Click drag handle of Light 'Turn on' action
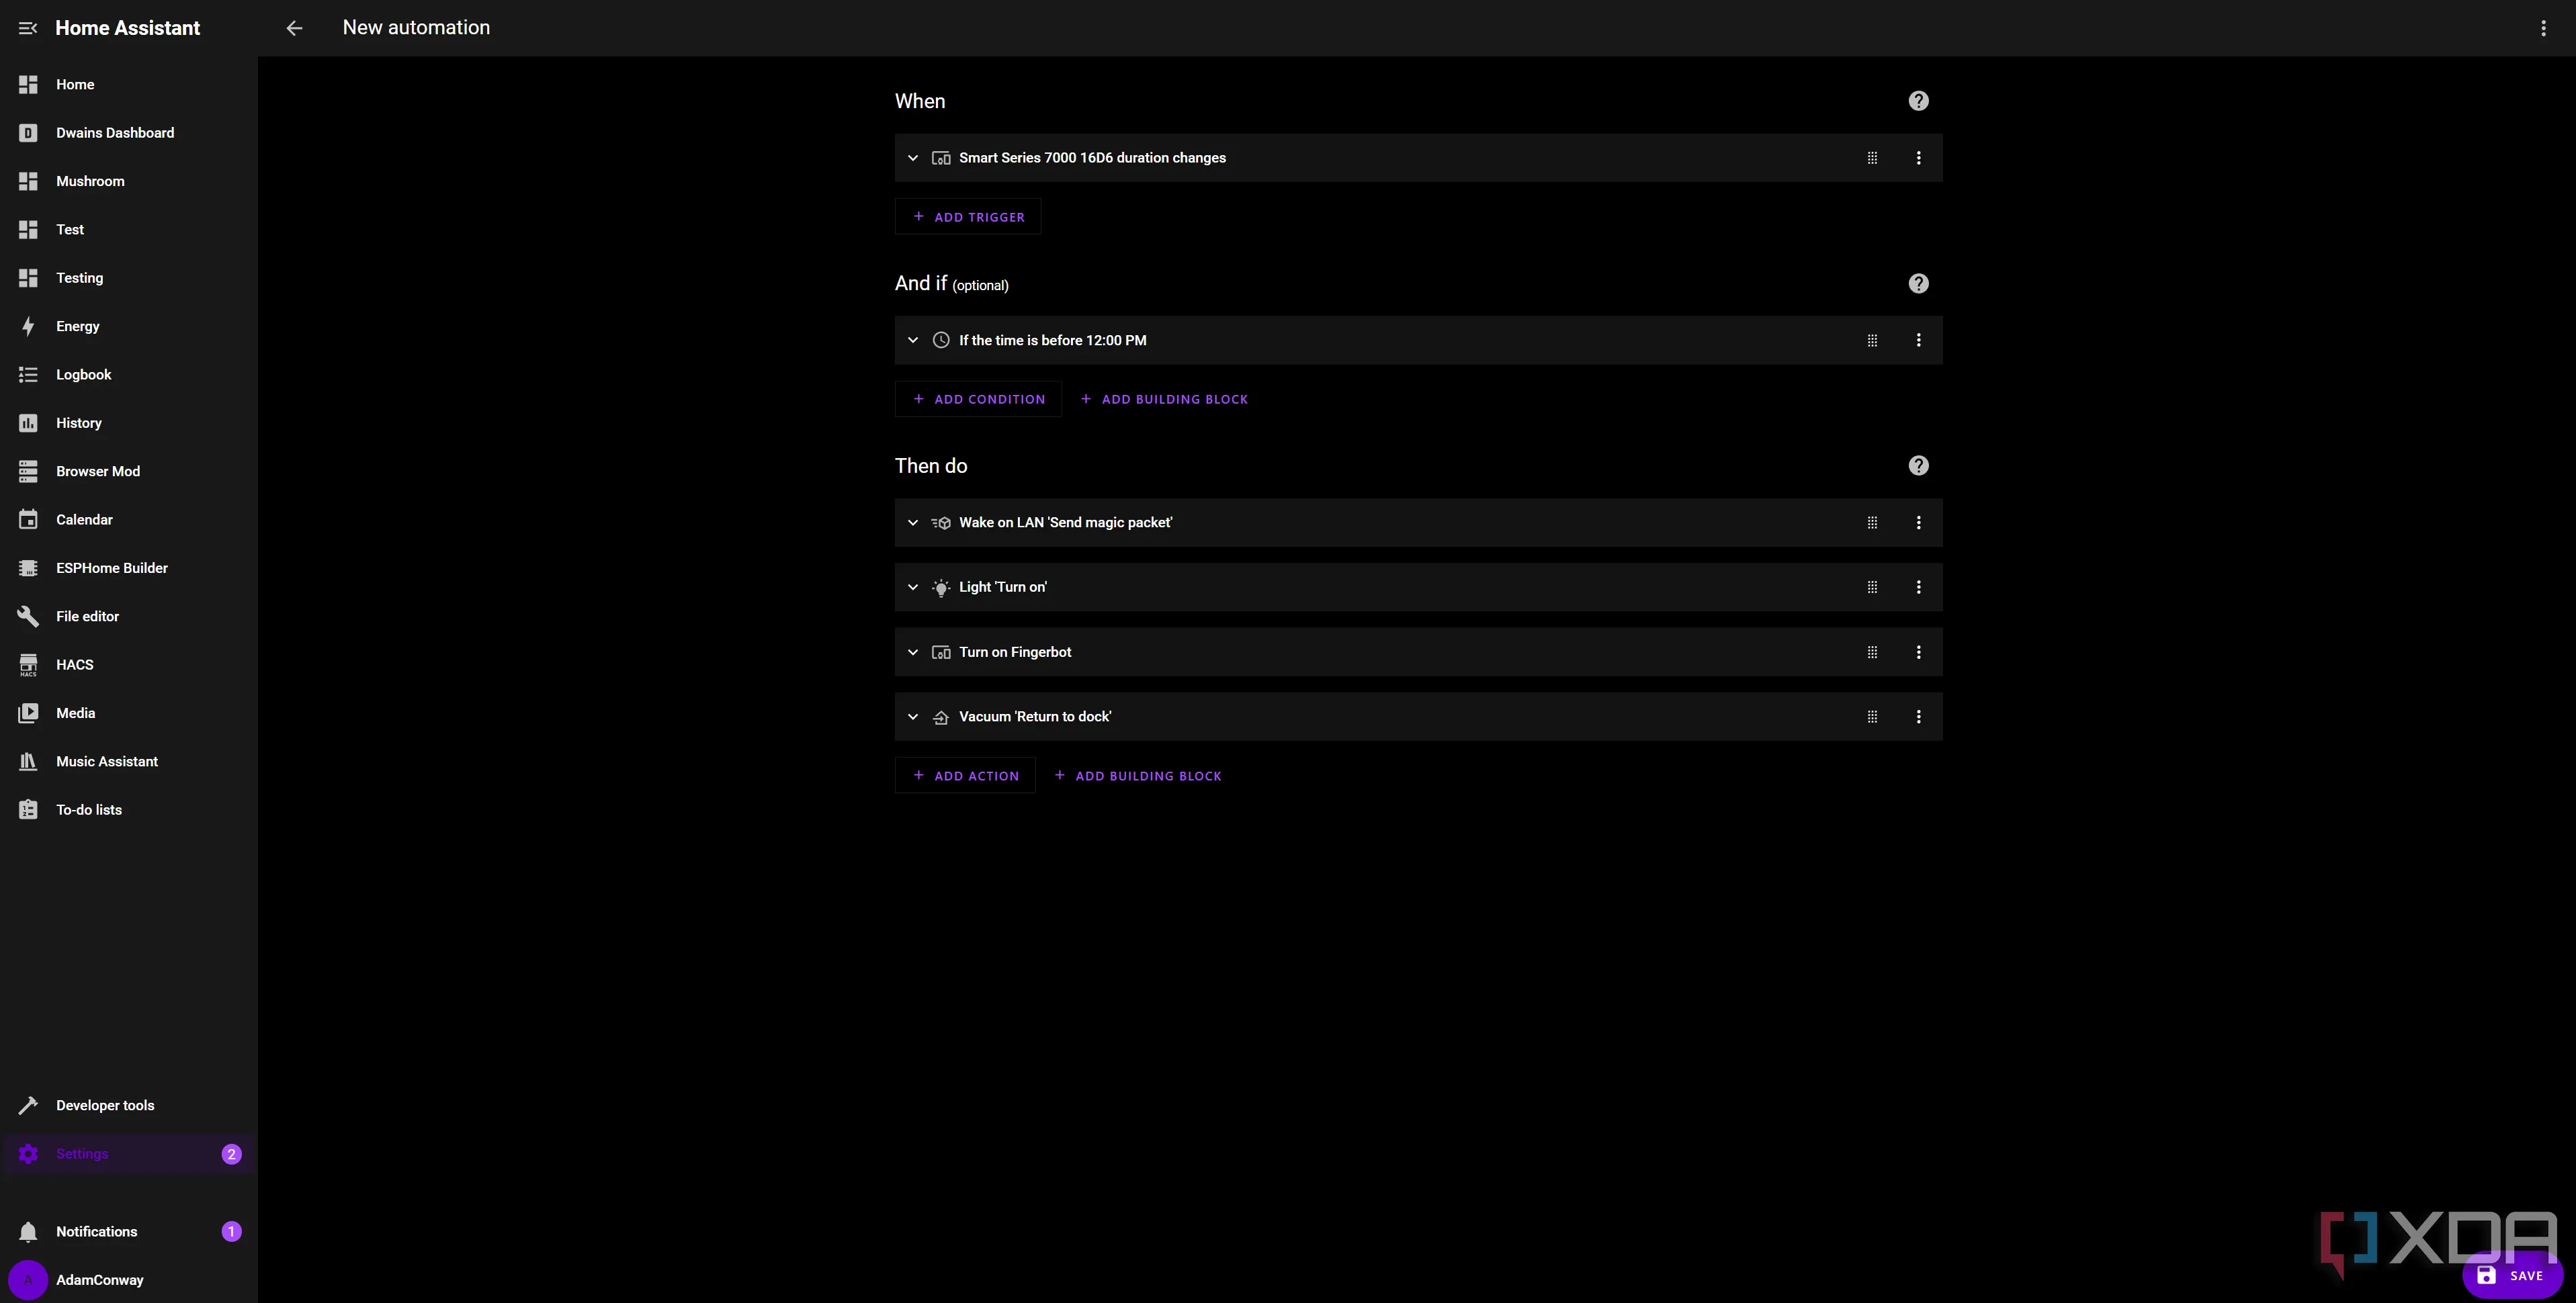This screenshot has width=2576, height=1303. click(1872, 587)
